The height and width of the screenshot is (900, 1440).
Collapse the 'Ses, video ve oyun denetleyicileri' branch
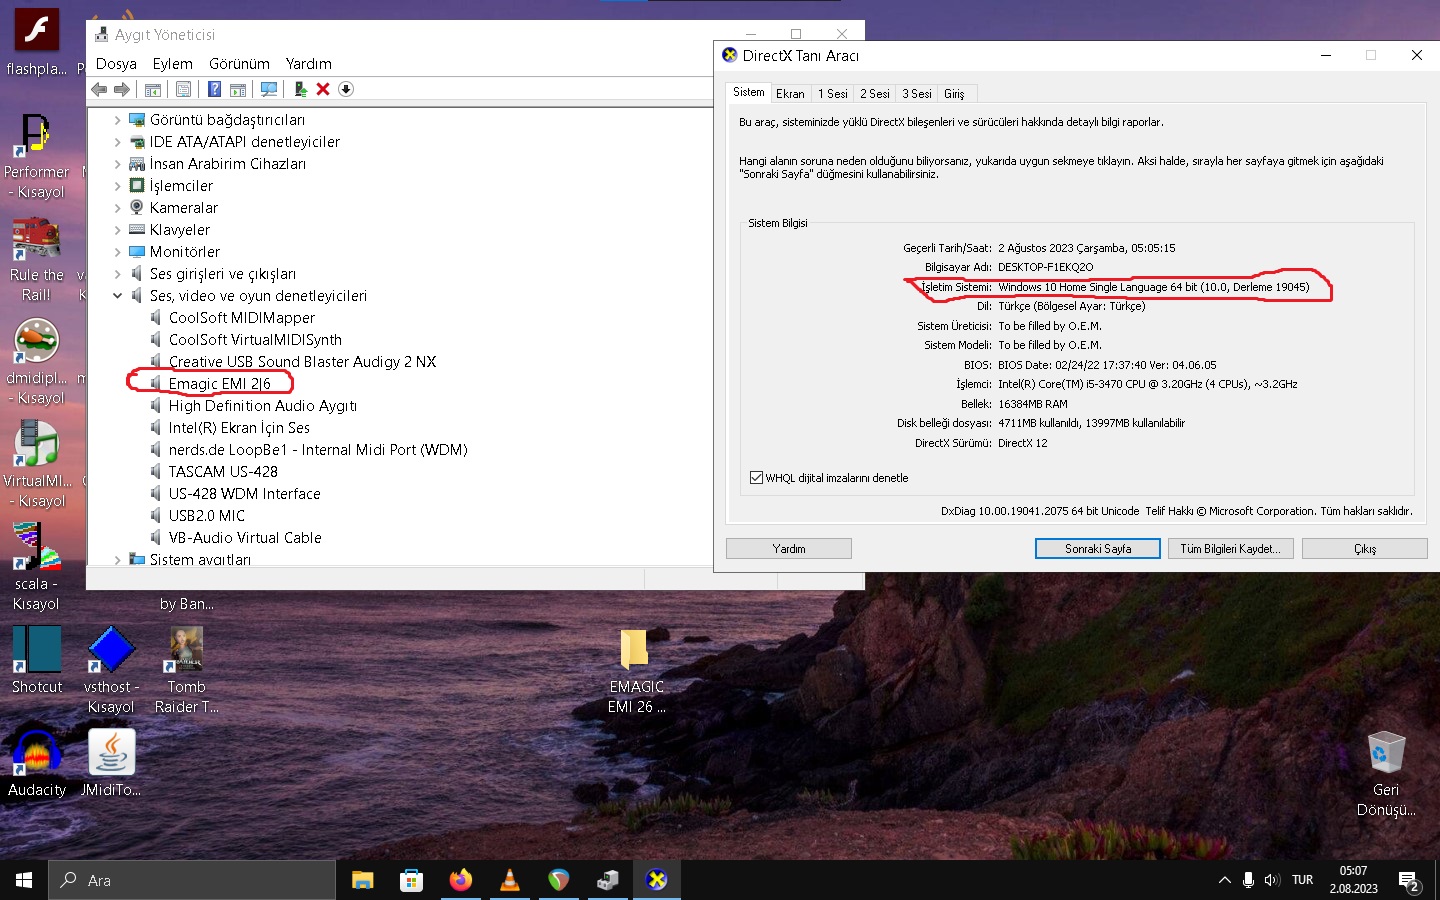pyautogui.click(x=117, y=295)
